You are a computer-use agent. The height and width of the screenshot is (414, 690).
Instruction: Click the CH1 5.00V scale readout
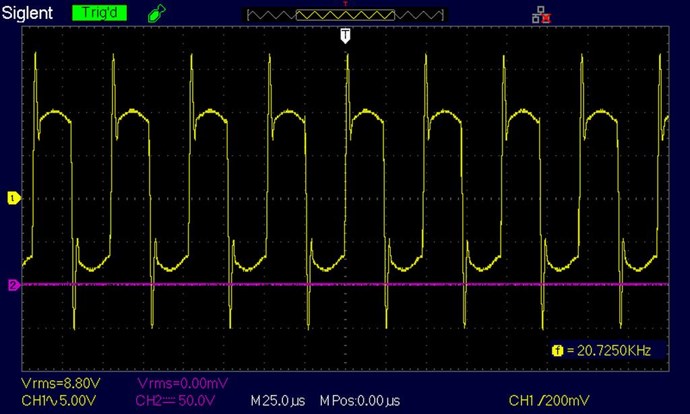point(59,401)
